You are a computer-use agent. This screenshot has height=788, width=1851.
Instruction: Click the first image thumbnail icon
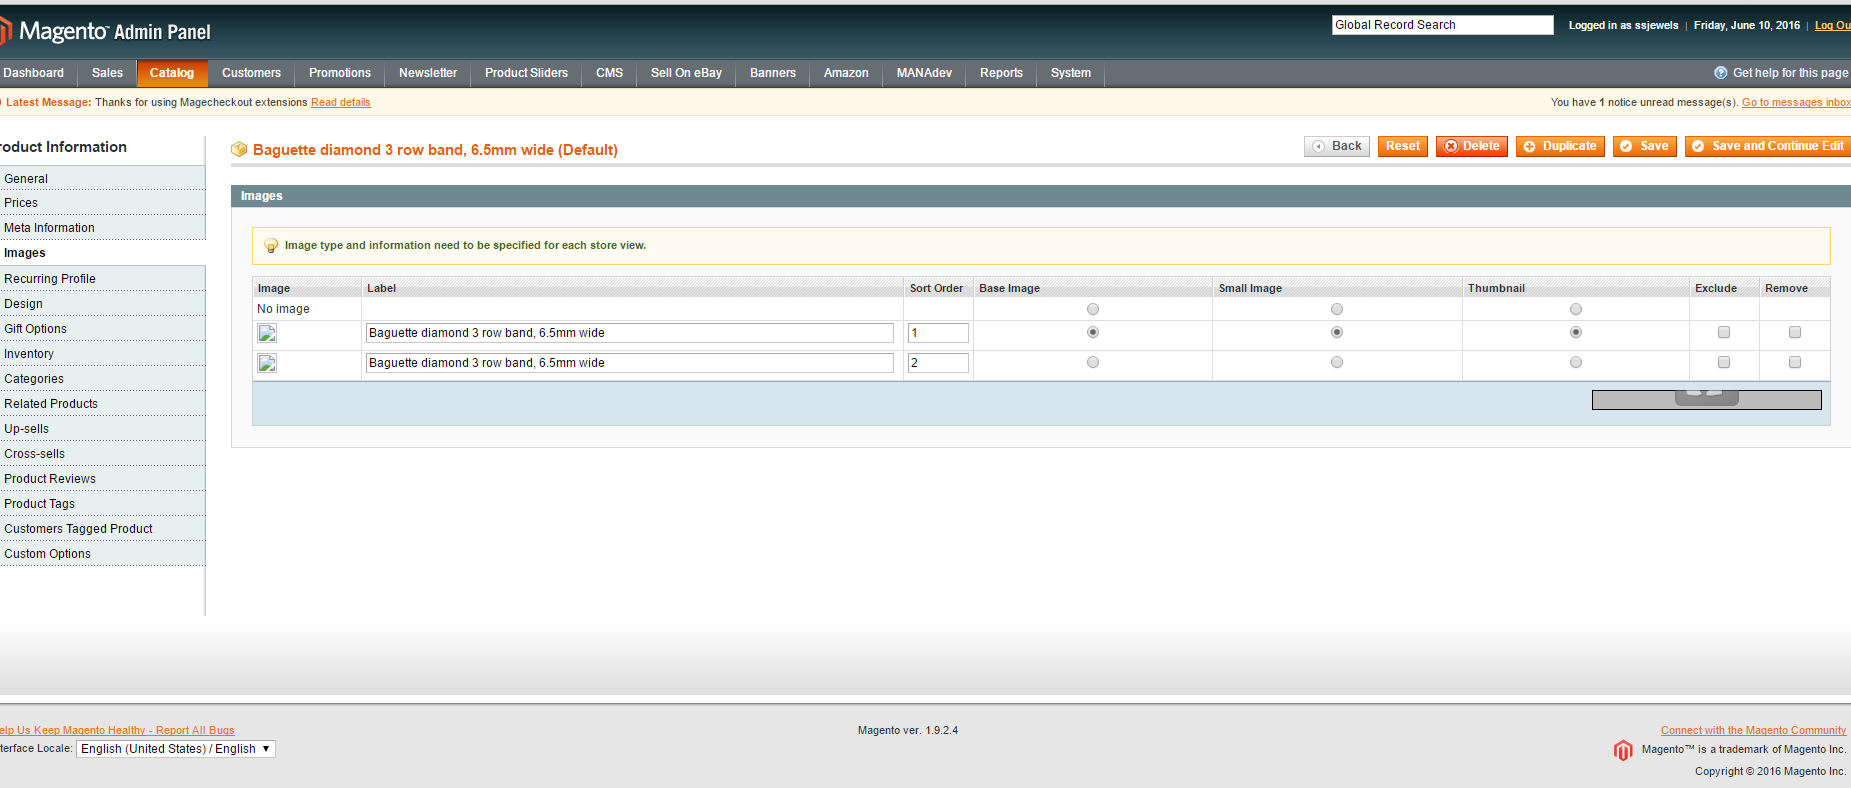click(x=267, y=333)
